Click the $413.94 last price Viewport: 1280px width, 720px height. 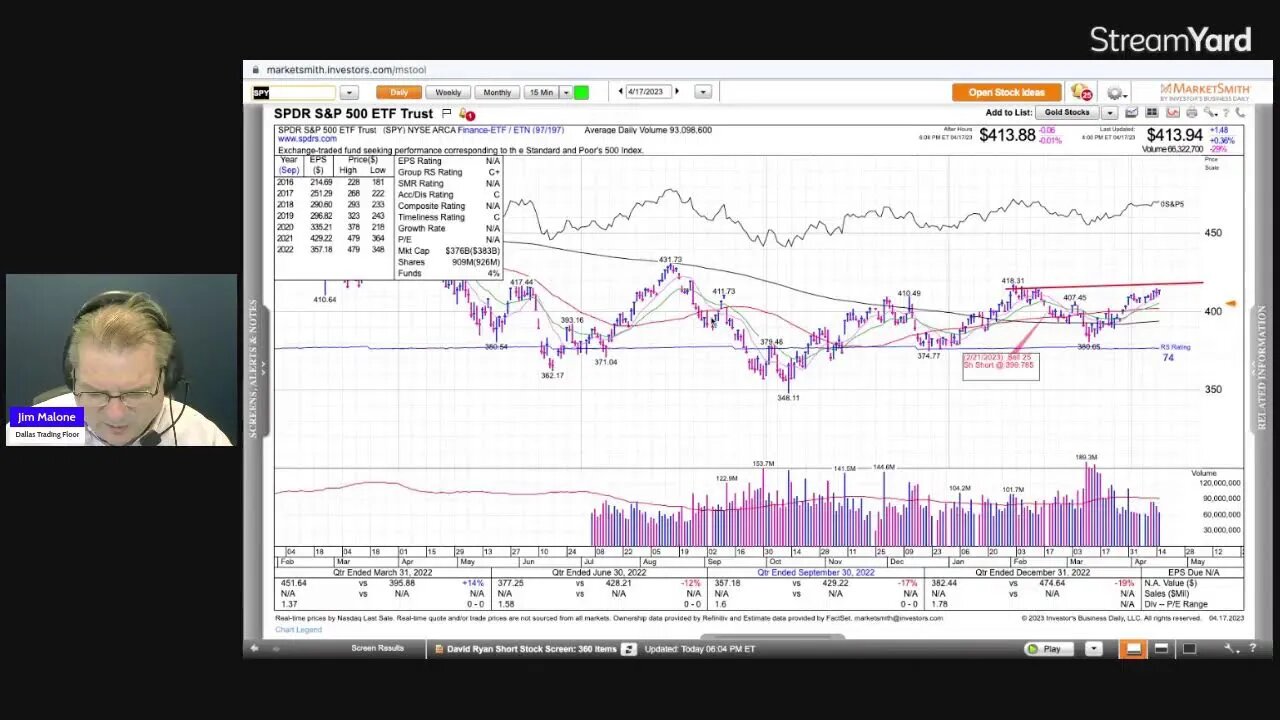click(x=1175, y=135)
